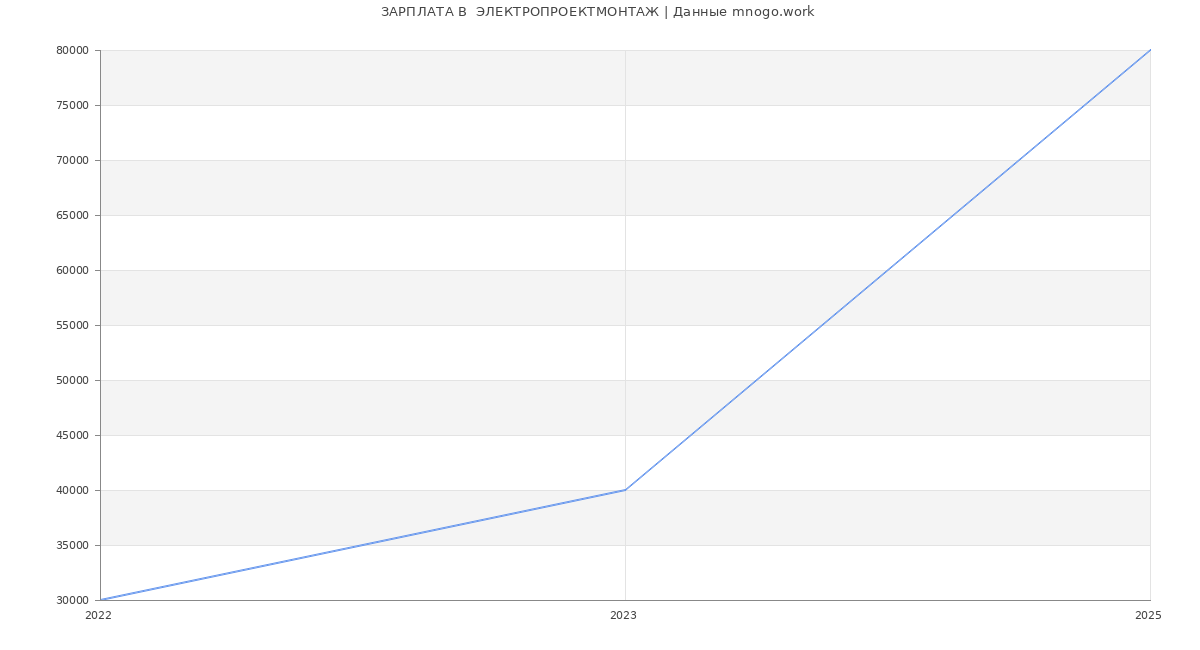This screenshot has height=650, width=1200.
Task: Click the line segment between 2022 and 2023
Action: (x=363, y=545)
